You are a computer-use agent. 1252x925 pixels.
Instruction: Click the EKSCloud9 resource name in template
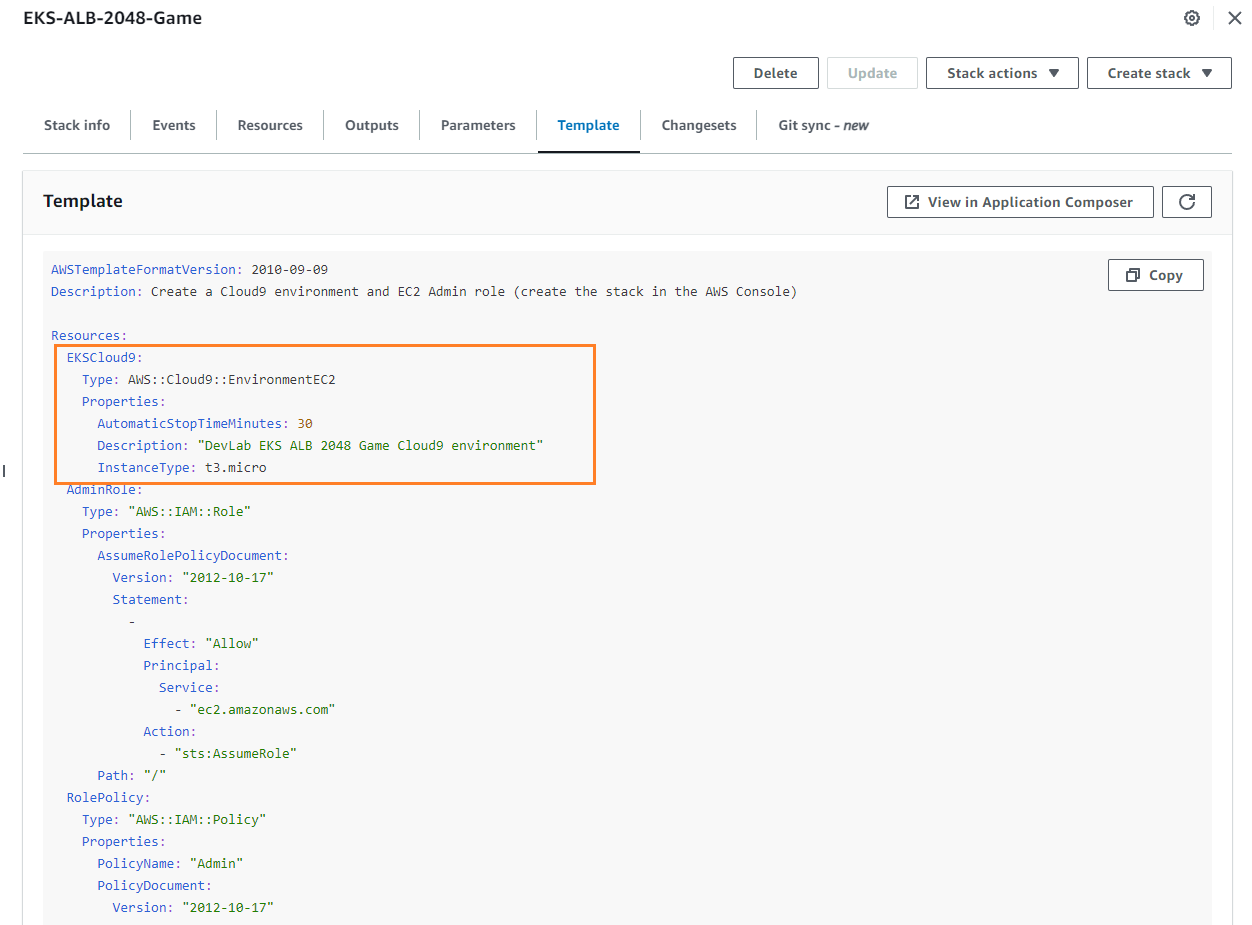pos(104,357)
